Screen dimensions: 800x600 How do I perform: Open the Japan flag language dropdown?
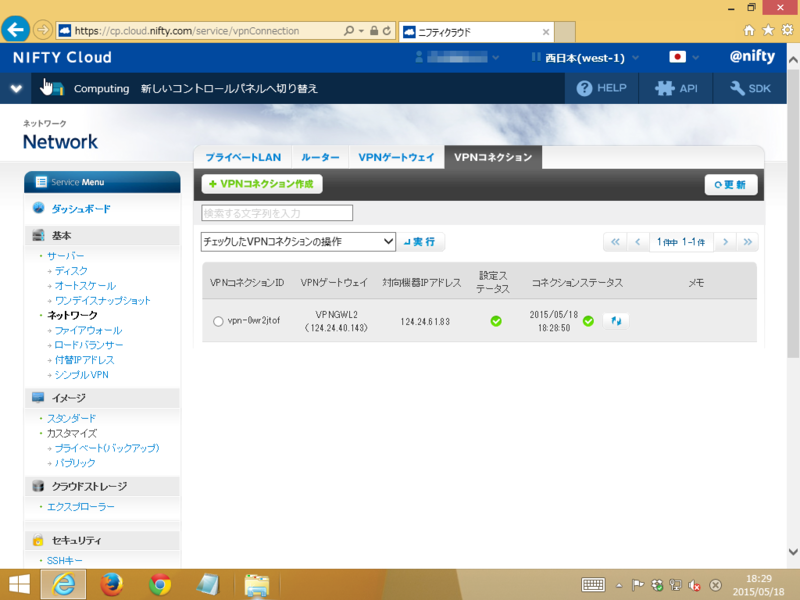click(x=684, y=58)
